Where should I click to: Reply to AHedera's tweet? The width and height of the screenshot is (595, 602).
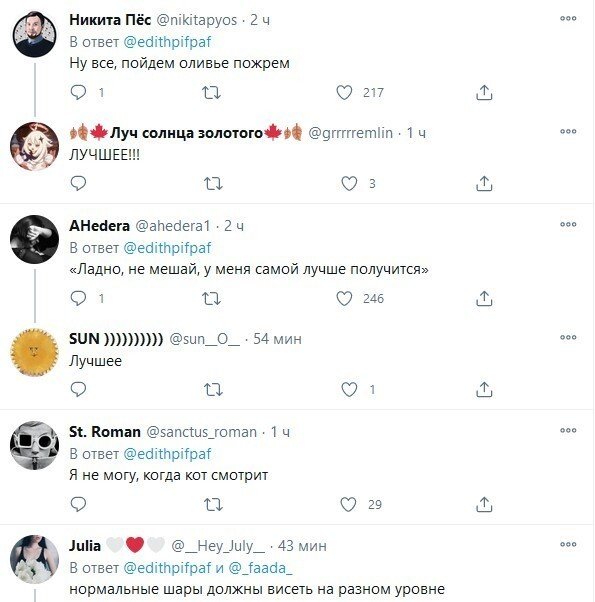(x=78, y=298)
